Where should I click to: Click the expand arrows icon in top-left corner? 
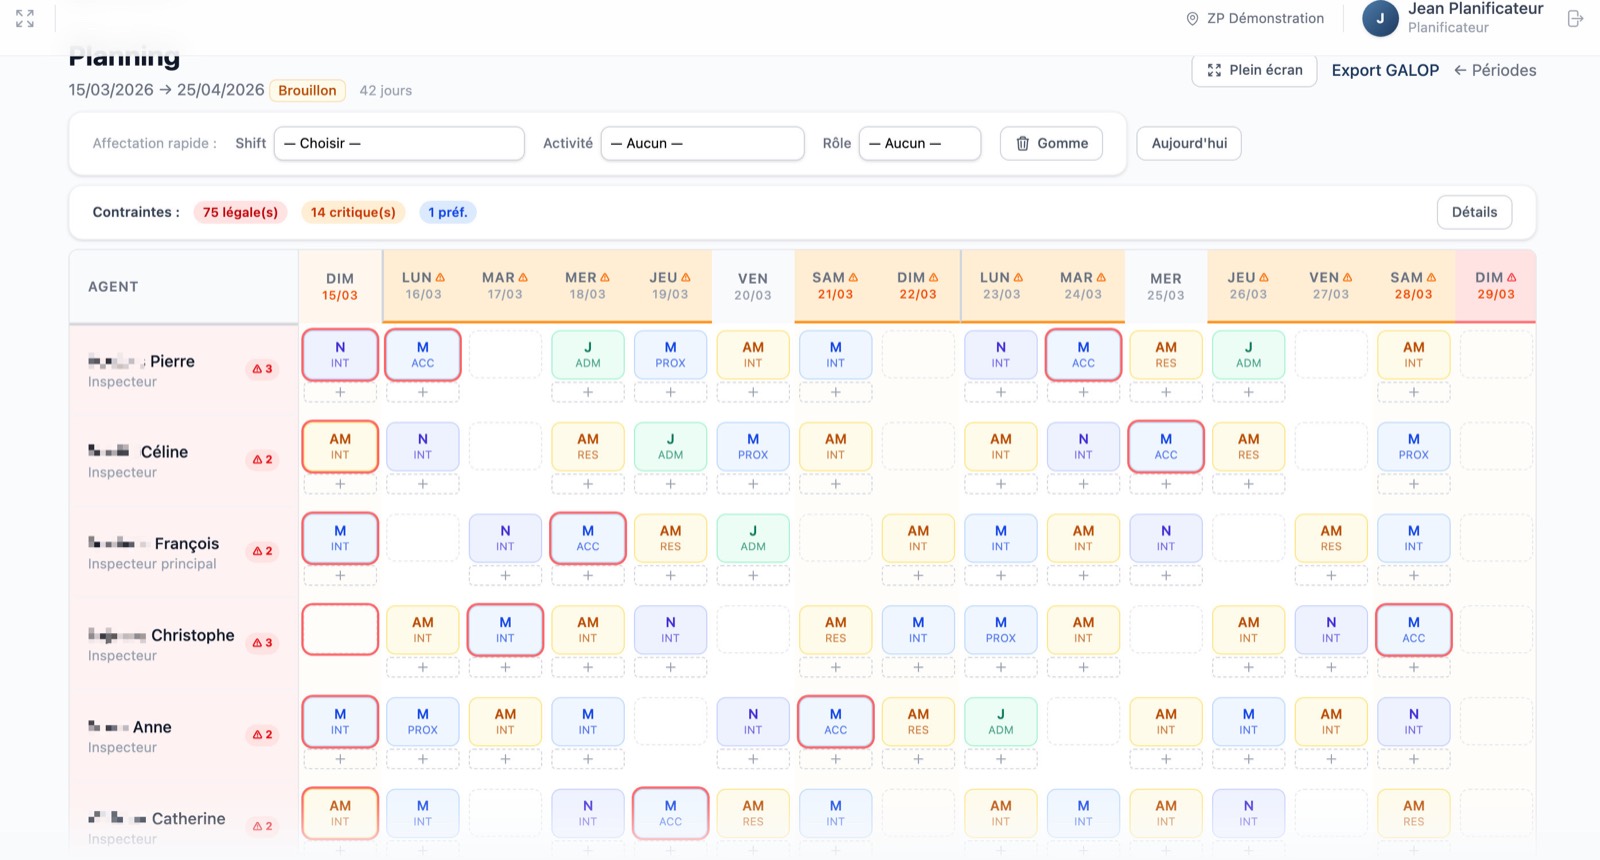pos(25,18)
